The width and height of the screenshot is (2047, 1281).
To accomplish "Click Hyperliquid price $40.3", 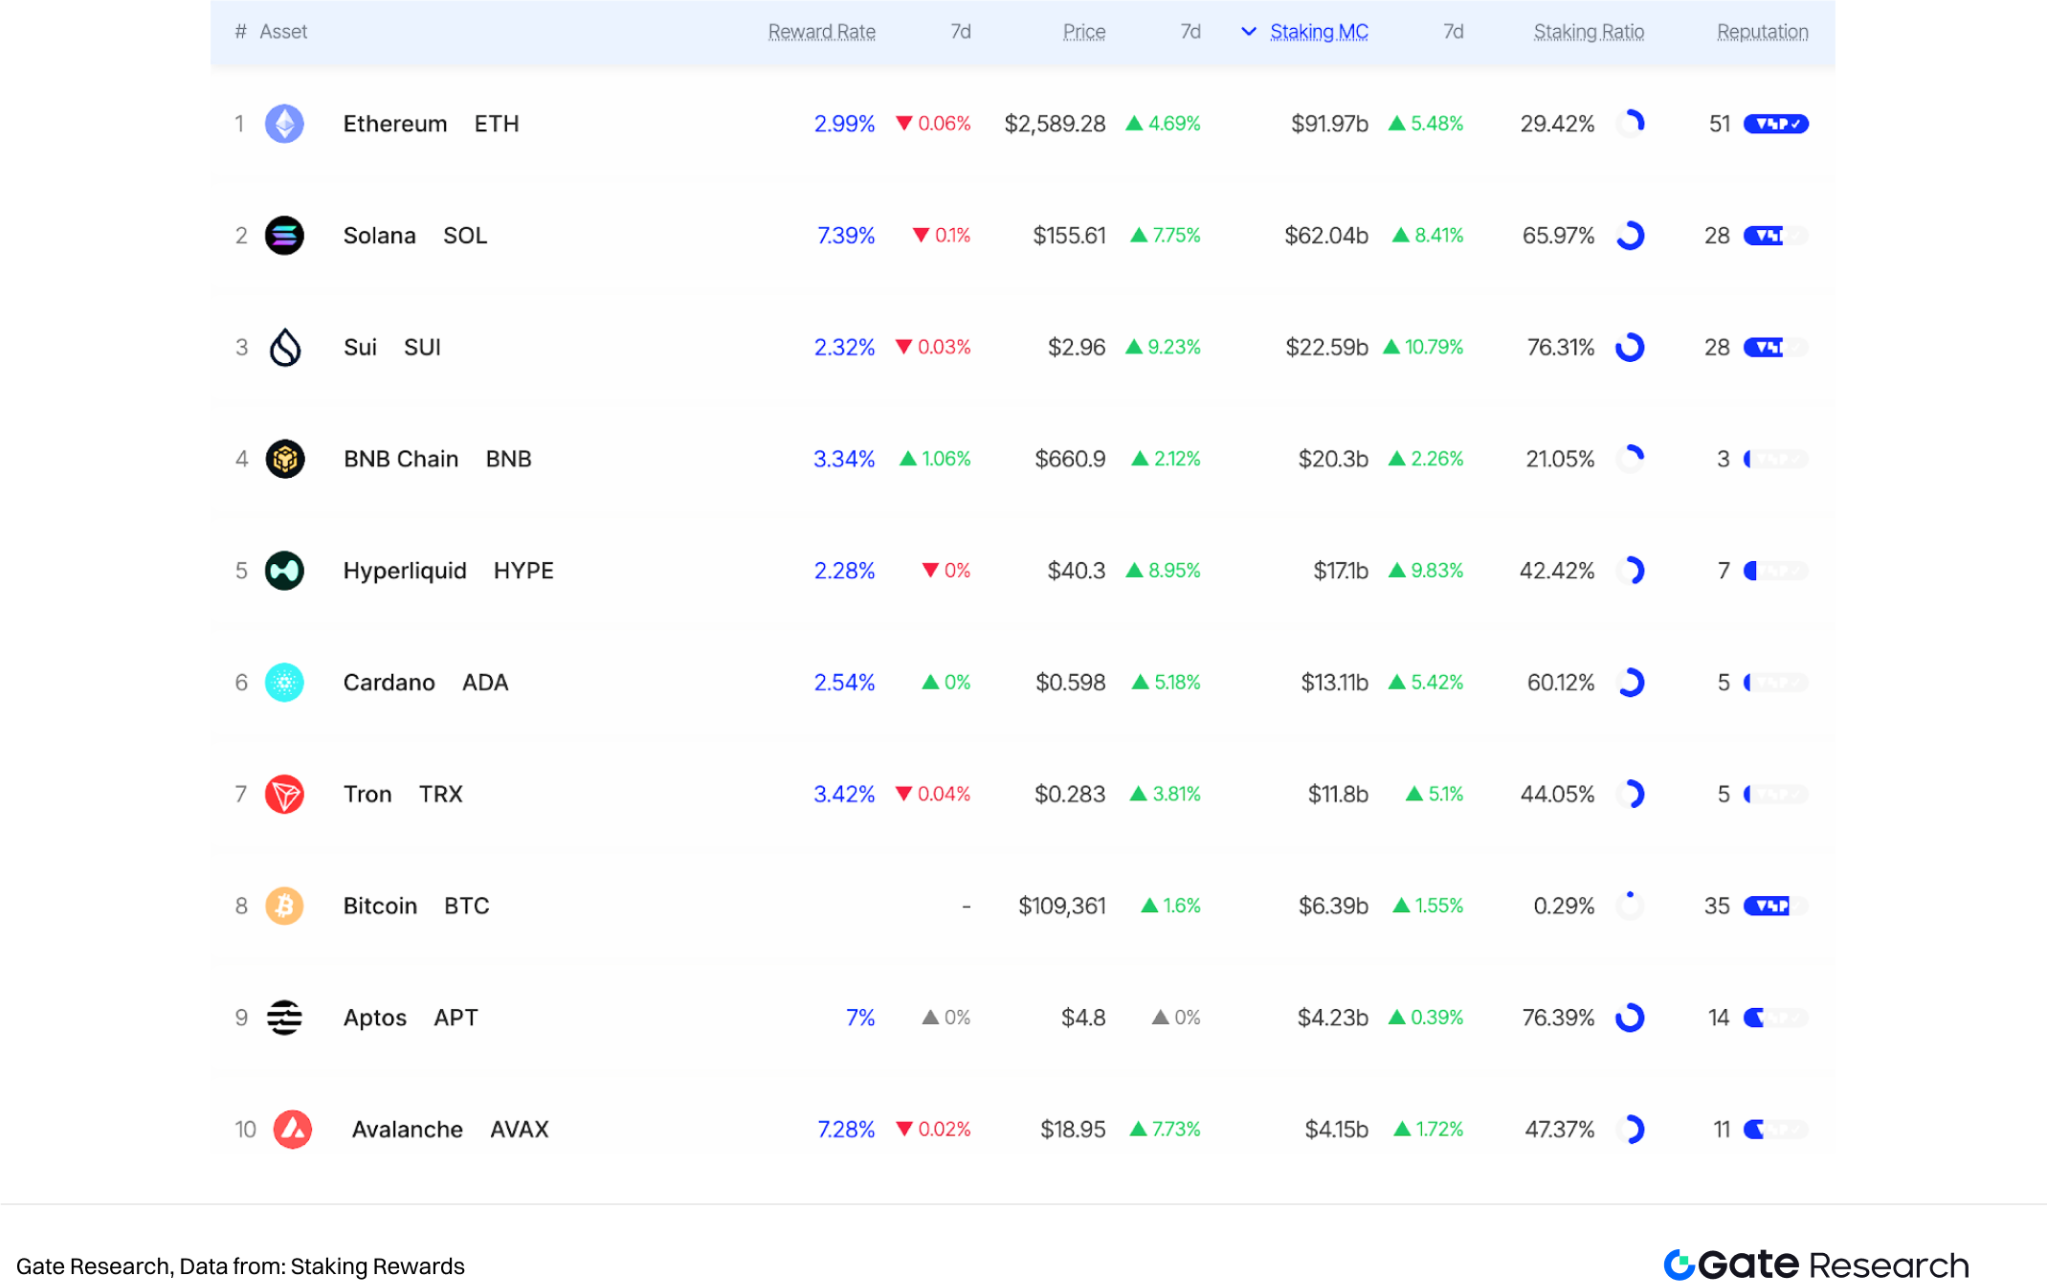I will (1076, 571).
